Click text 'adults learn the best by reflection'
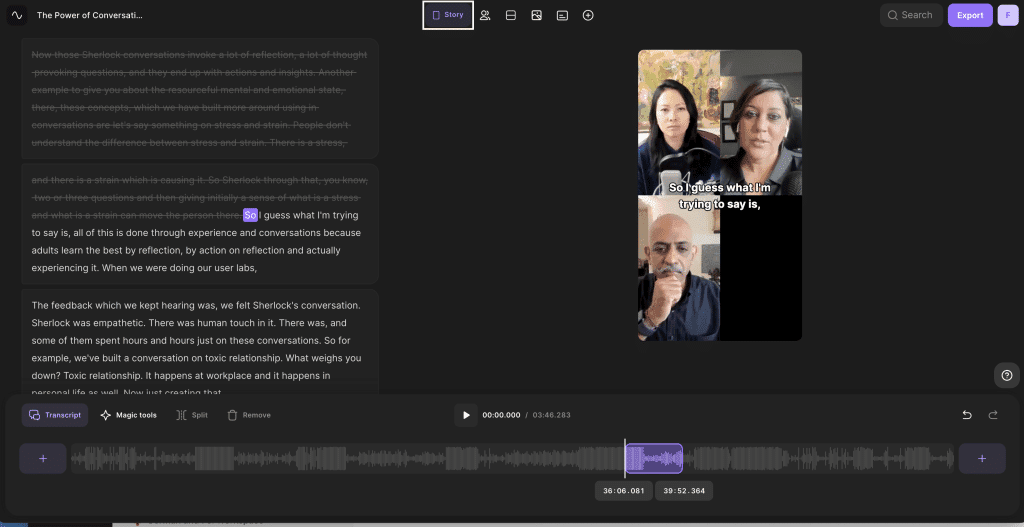This screenshot has height=527, width=1024. point(106,251)
